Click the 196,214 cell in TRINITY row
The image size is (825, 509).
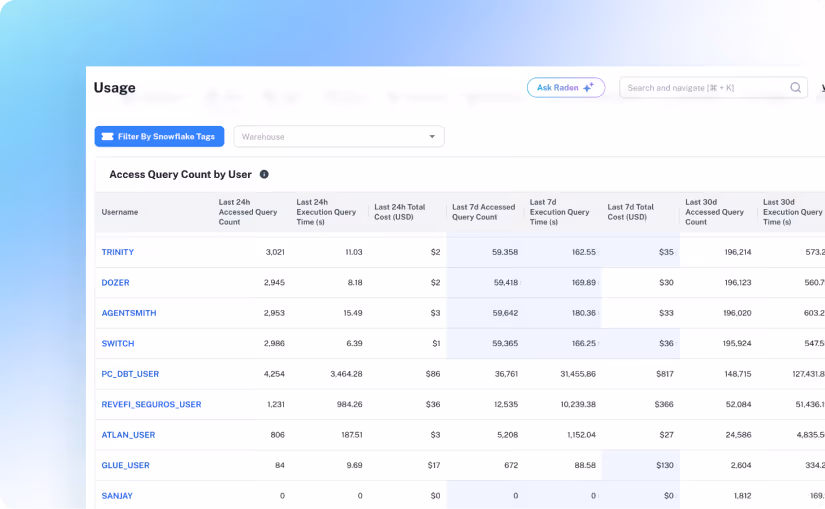tap(738, 252)
